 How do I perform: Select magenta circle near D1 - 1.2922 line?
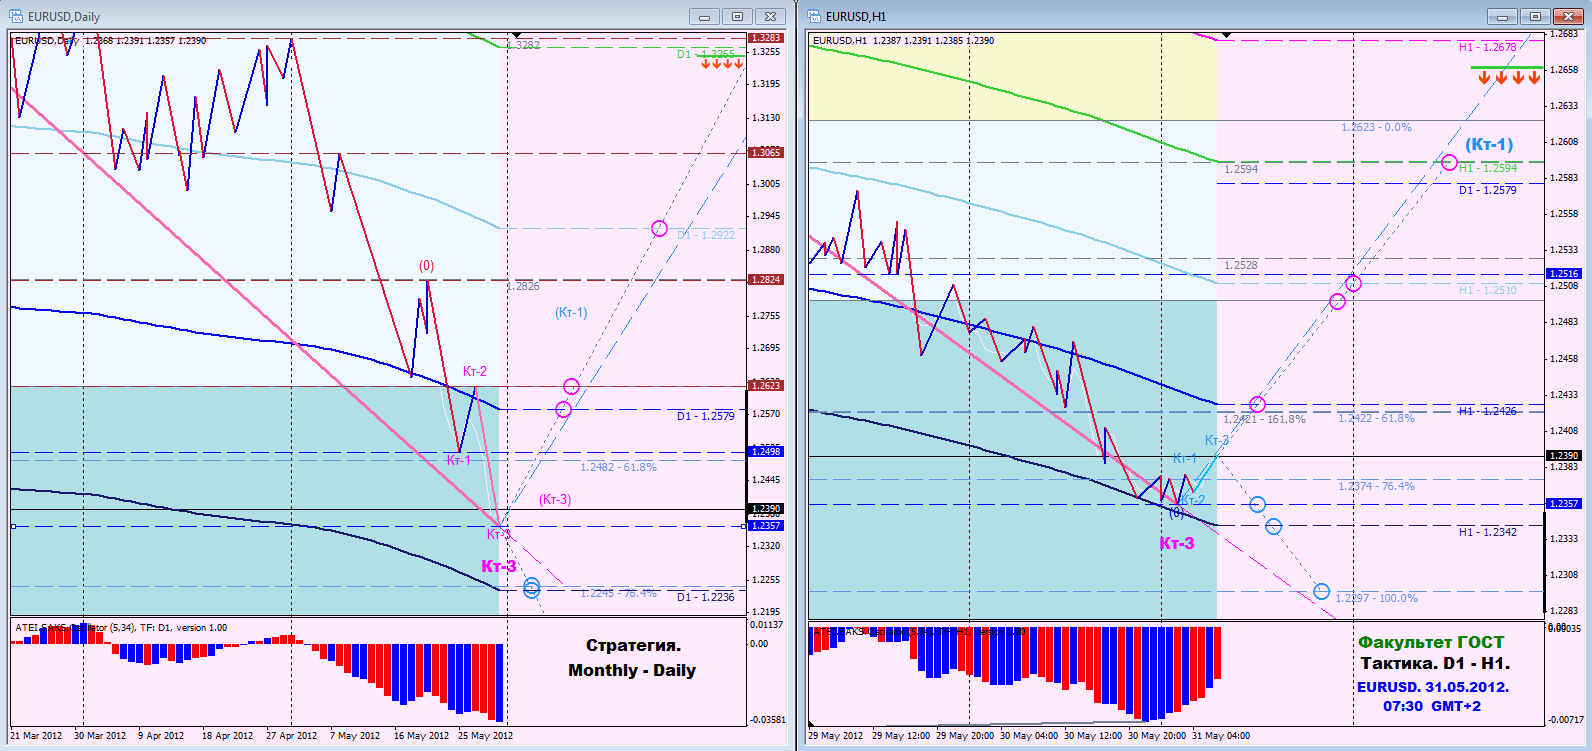click(x=659, y=229)
